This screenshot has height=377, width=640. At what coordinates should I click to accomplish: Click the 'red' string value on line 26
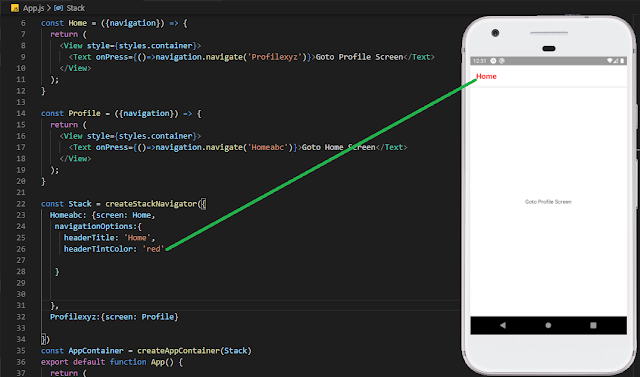pyautogui.click(x=153, y=249)
